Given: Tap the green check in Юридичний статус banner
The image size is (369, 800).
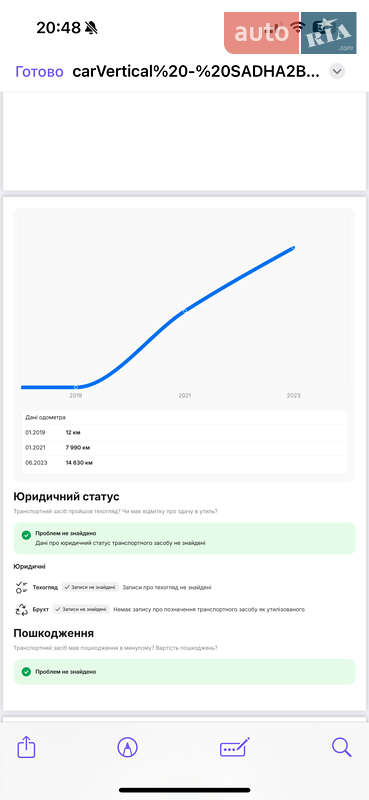Looking at the screenshot, I should [27, 535].
